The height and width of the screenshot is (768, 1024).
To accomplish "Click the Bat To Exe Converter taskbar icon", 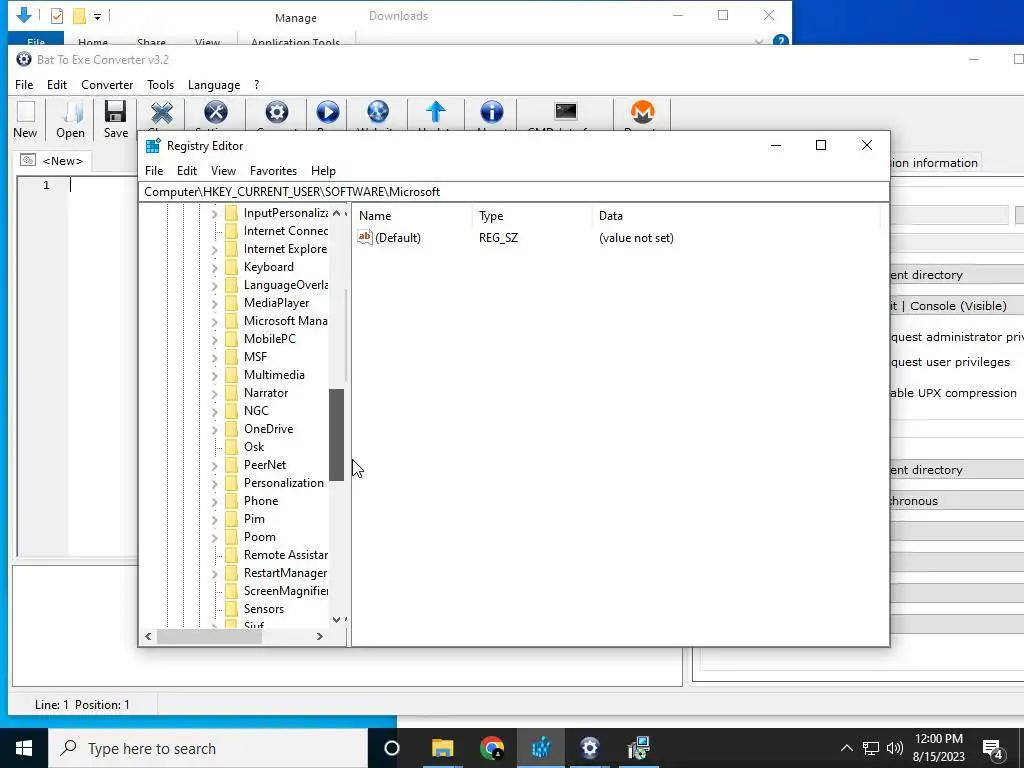I will coord(590,748).
